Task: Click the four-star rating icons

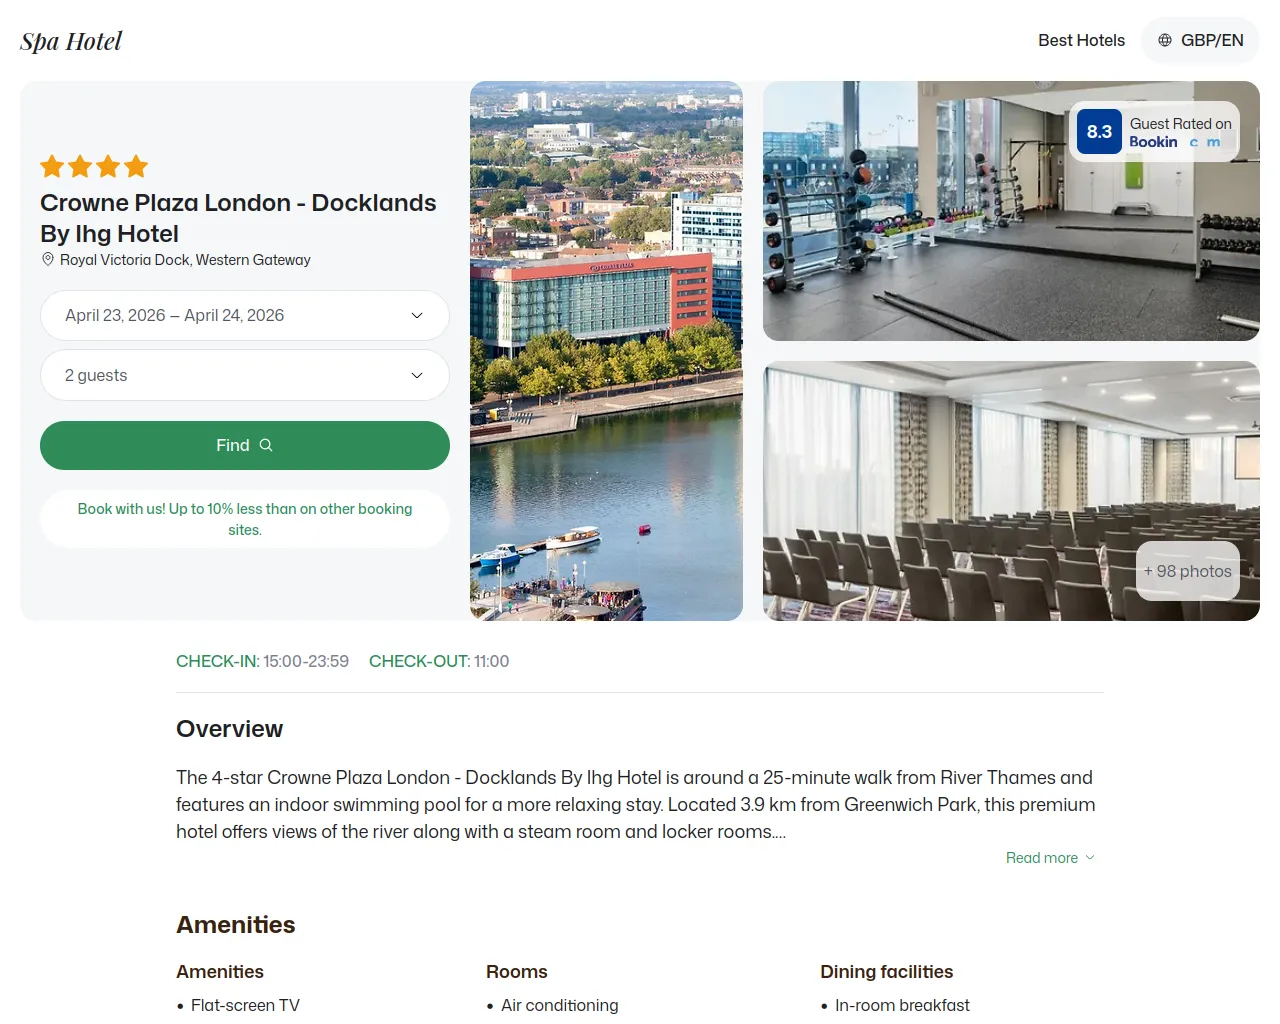Action: 94,167
